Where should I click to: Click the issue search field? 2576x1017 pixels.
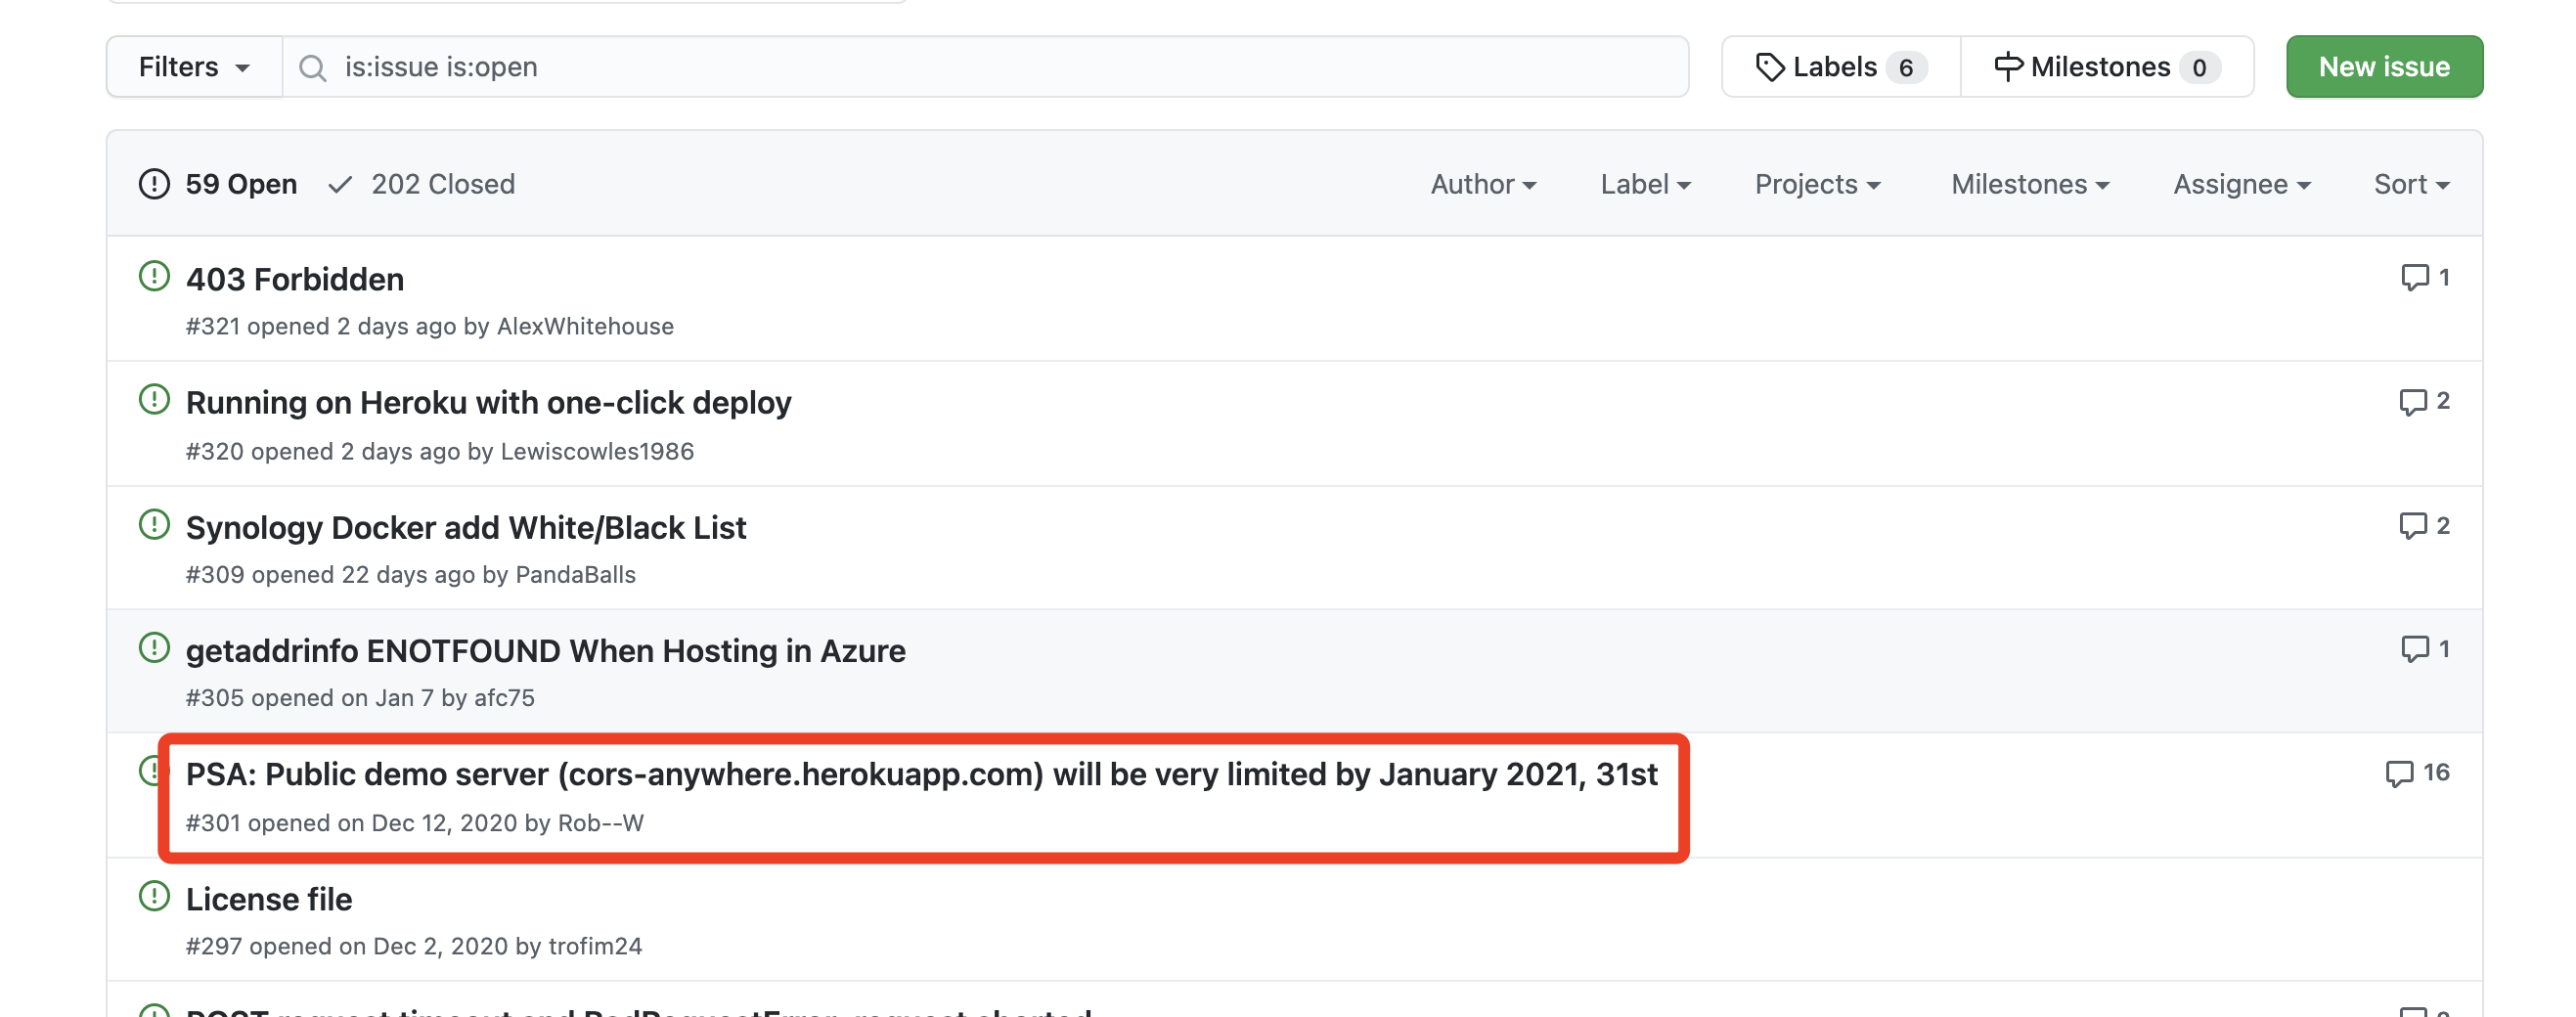986,67
